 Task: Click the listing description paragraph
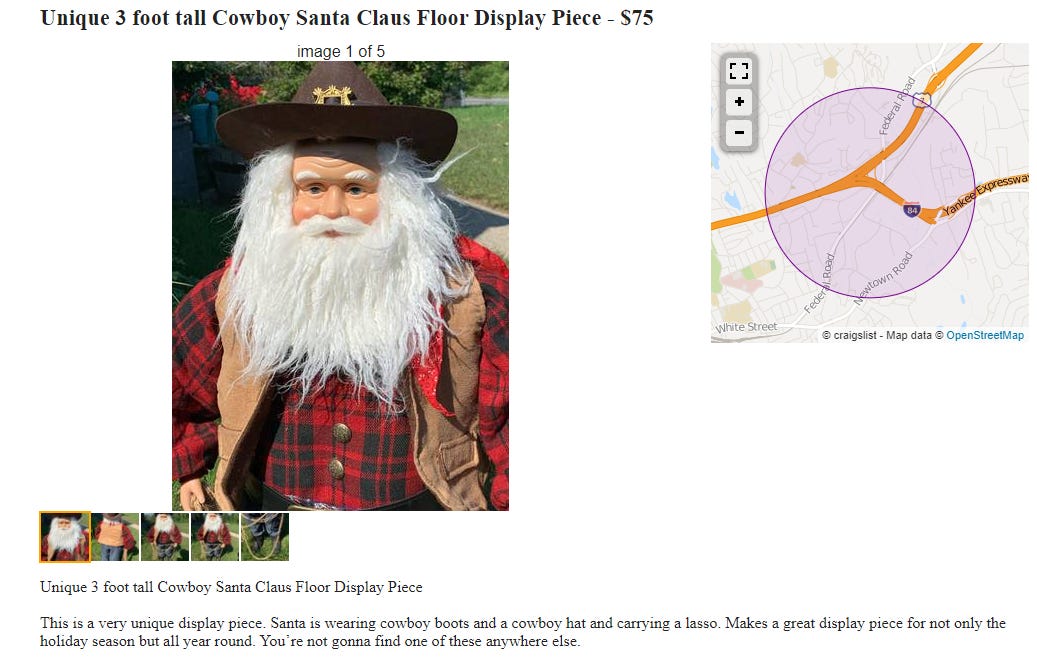click(x=522, y=632)
